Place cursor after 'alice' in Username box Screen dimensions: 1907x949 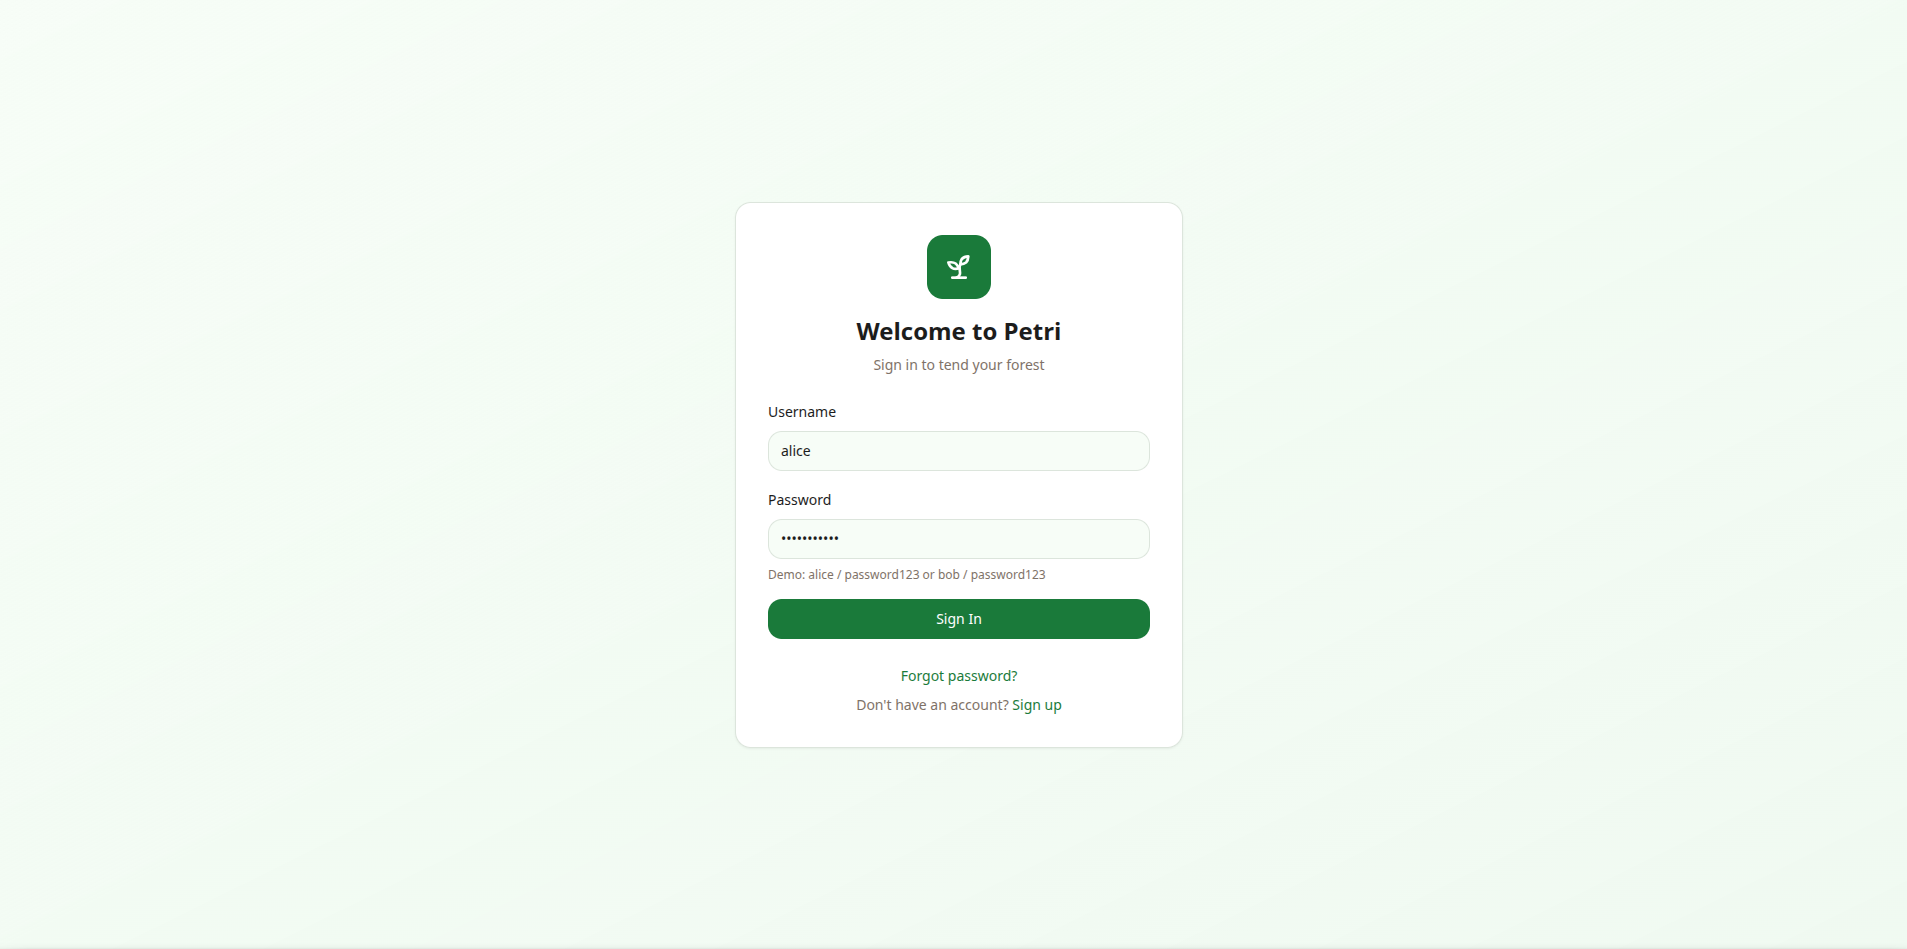tap(812, 451)
